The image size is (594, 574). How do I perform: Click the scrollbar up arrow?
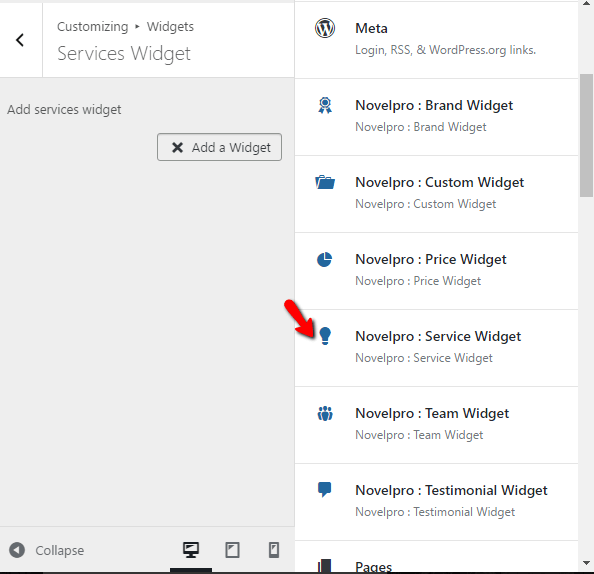click(x=586, y=3)
